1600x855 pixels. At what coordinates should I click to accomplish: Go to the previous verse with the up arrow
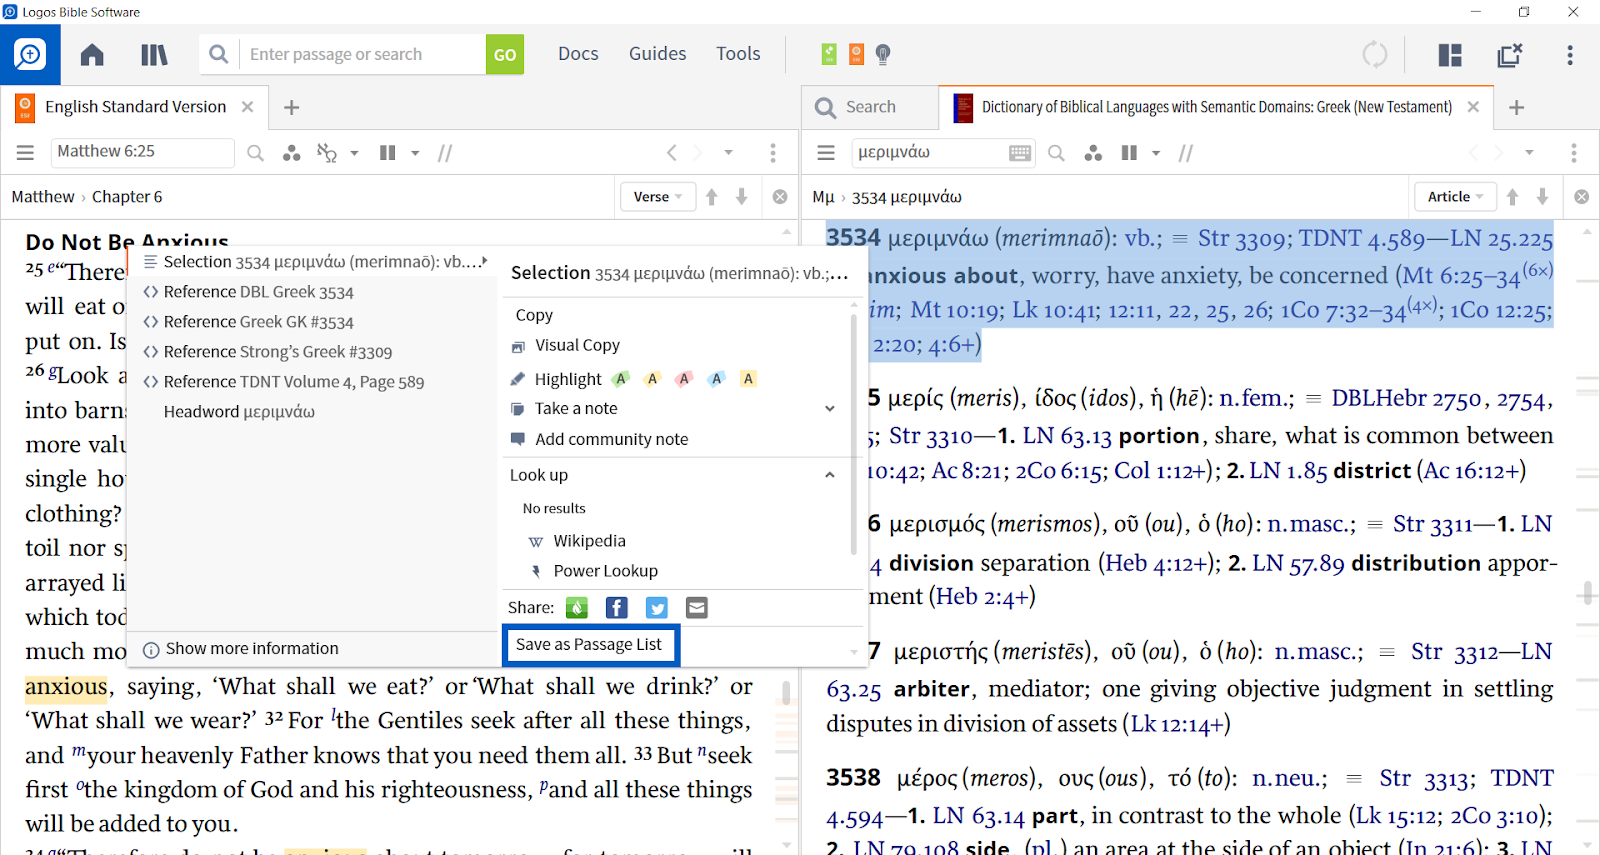tap(712, 197)
